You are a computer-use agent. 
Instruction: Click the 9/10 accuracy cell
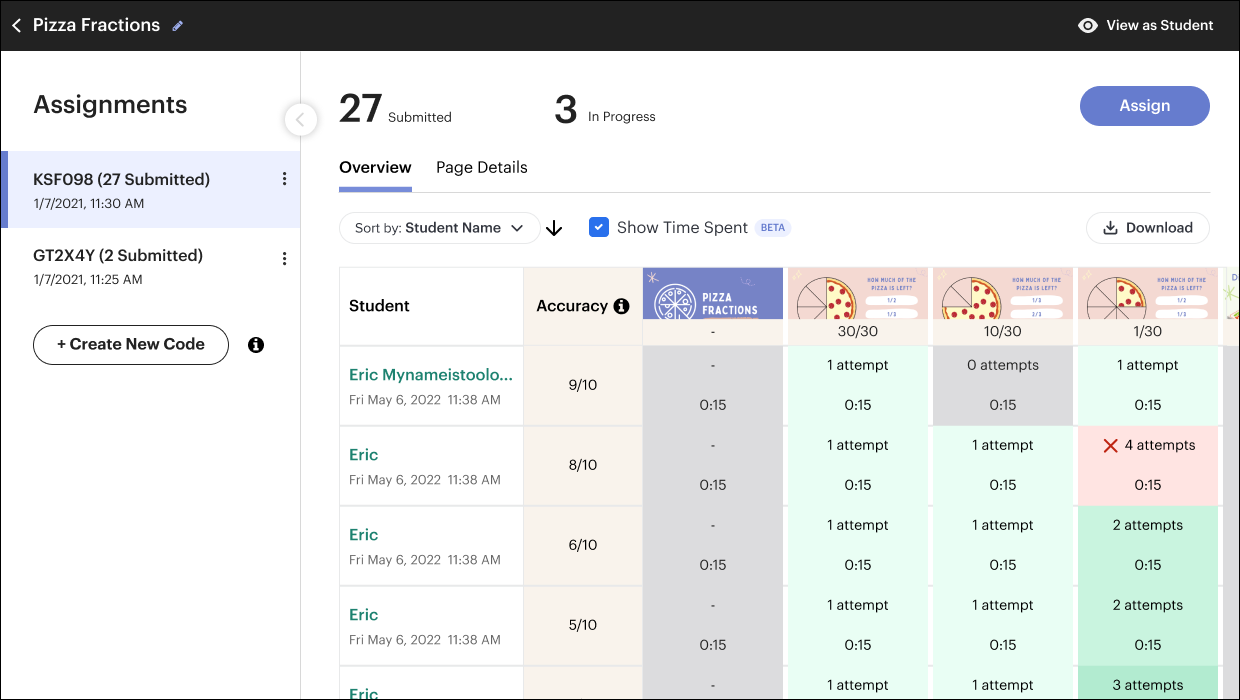583,386
